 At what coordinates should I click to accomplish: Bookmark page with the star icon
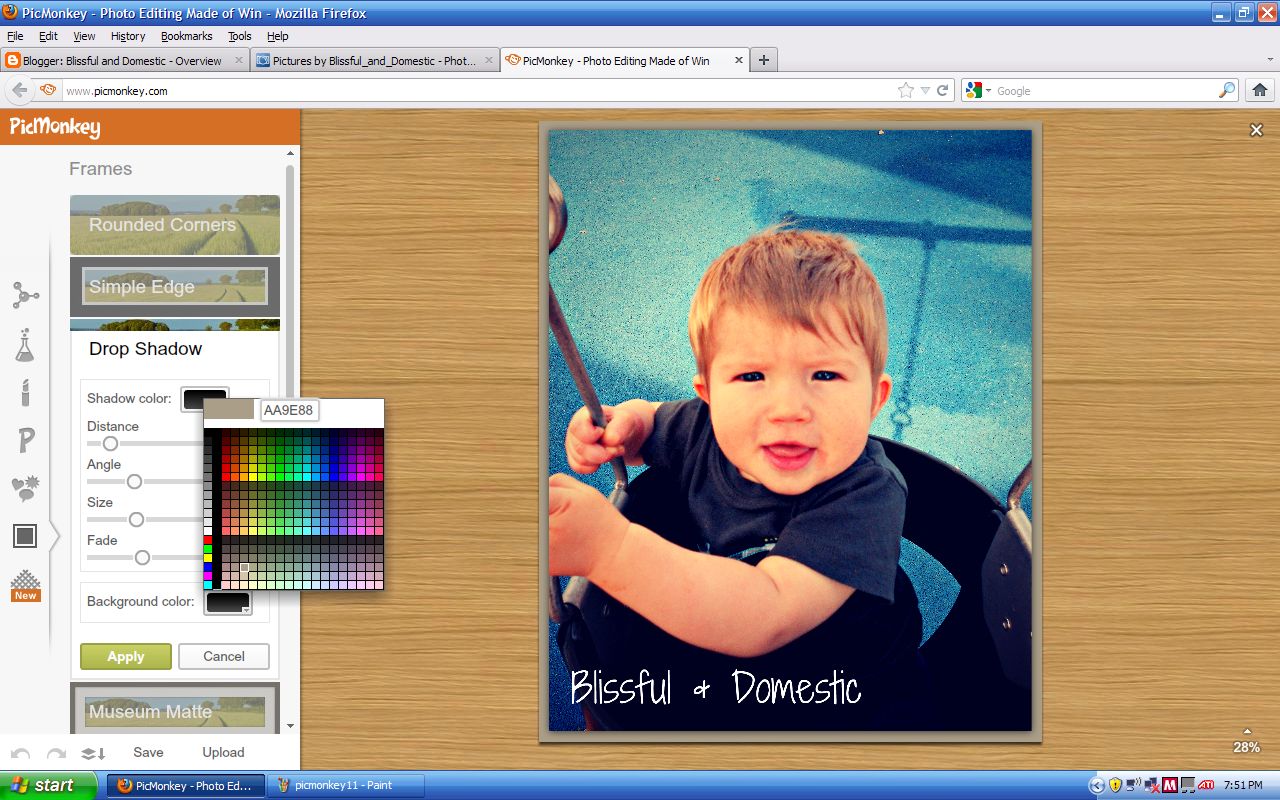tap(905, 90)
